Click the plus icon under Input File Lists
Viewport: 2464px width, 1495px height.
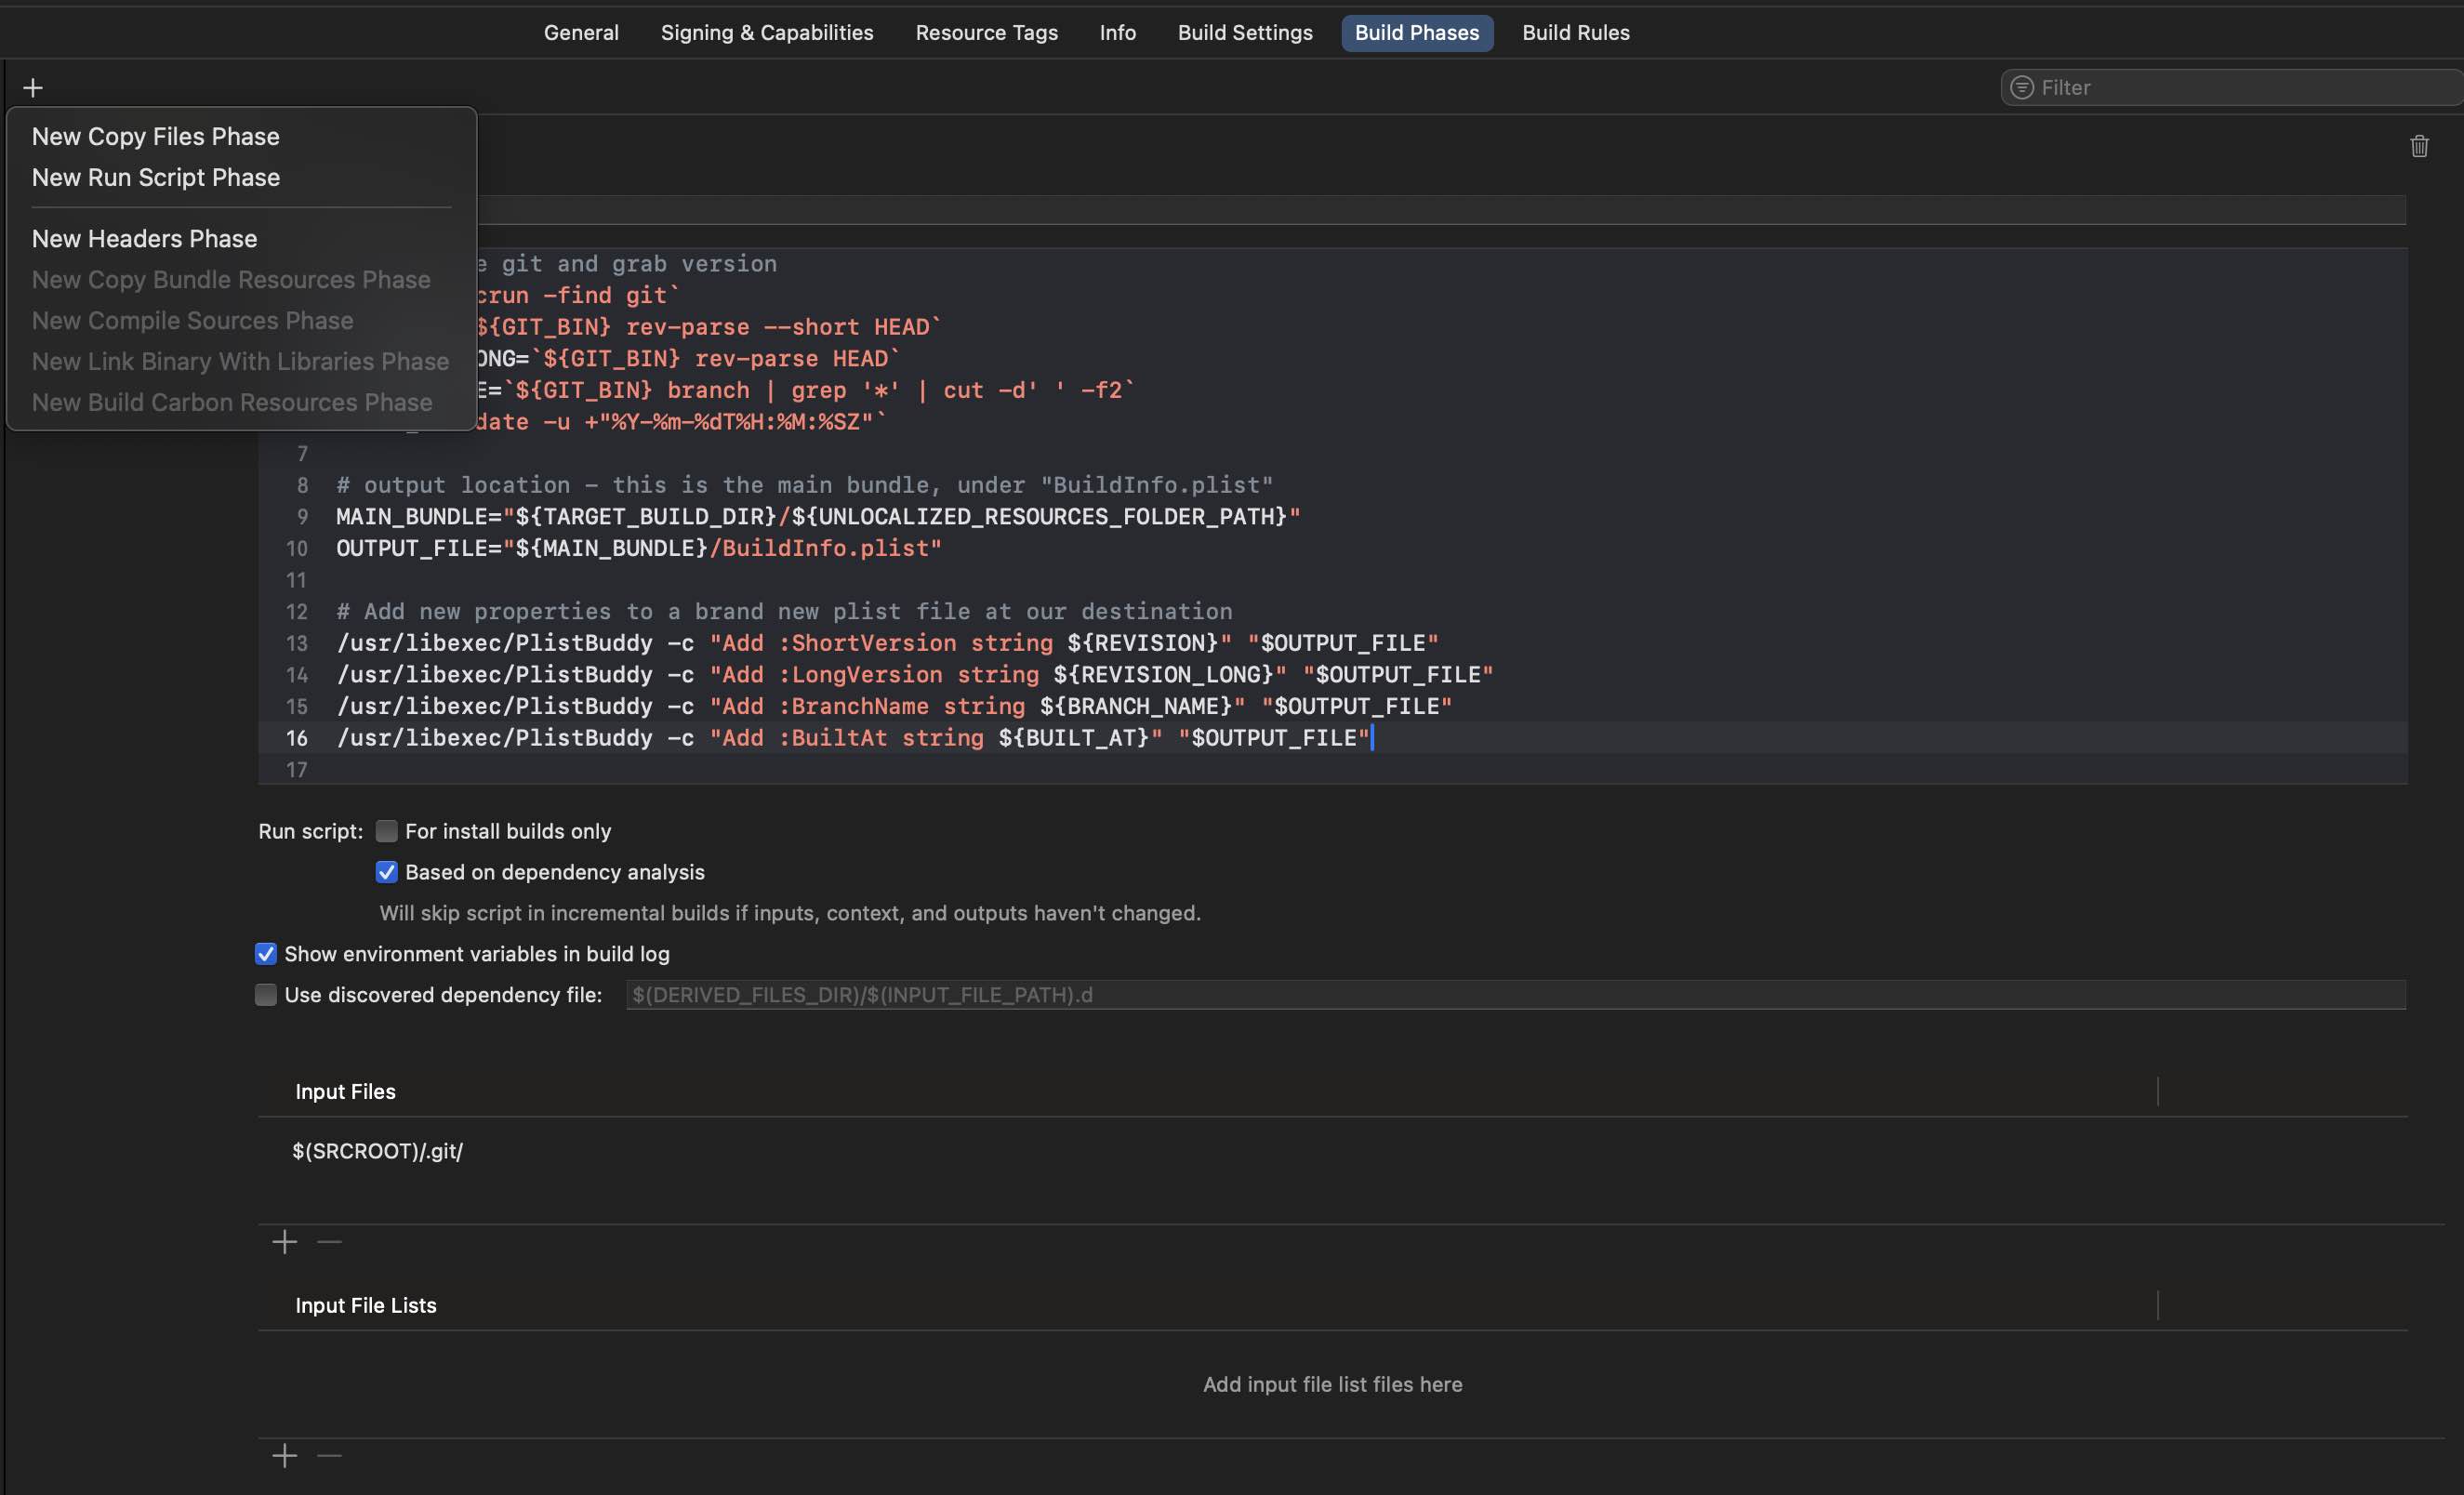coord(285,1456)
